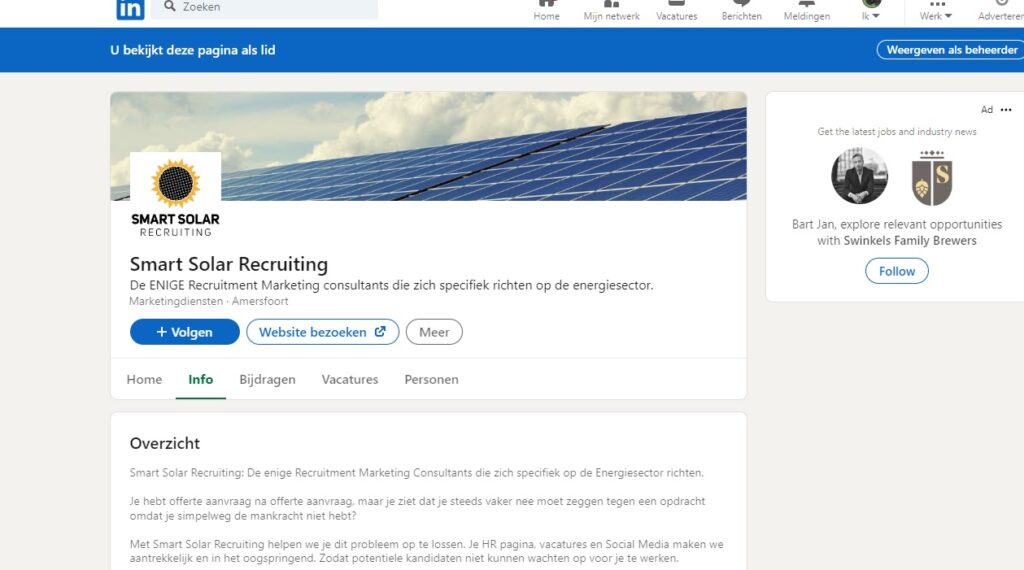Click 'U bekijkt deze pagina als lid' banner text
The width and height of the screenshot is (1024, 570).
[x=193, y=50]
